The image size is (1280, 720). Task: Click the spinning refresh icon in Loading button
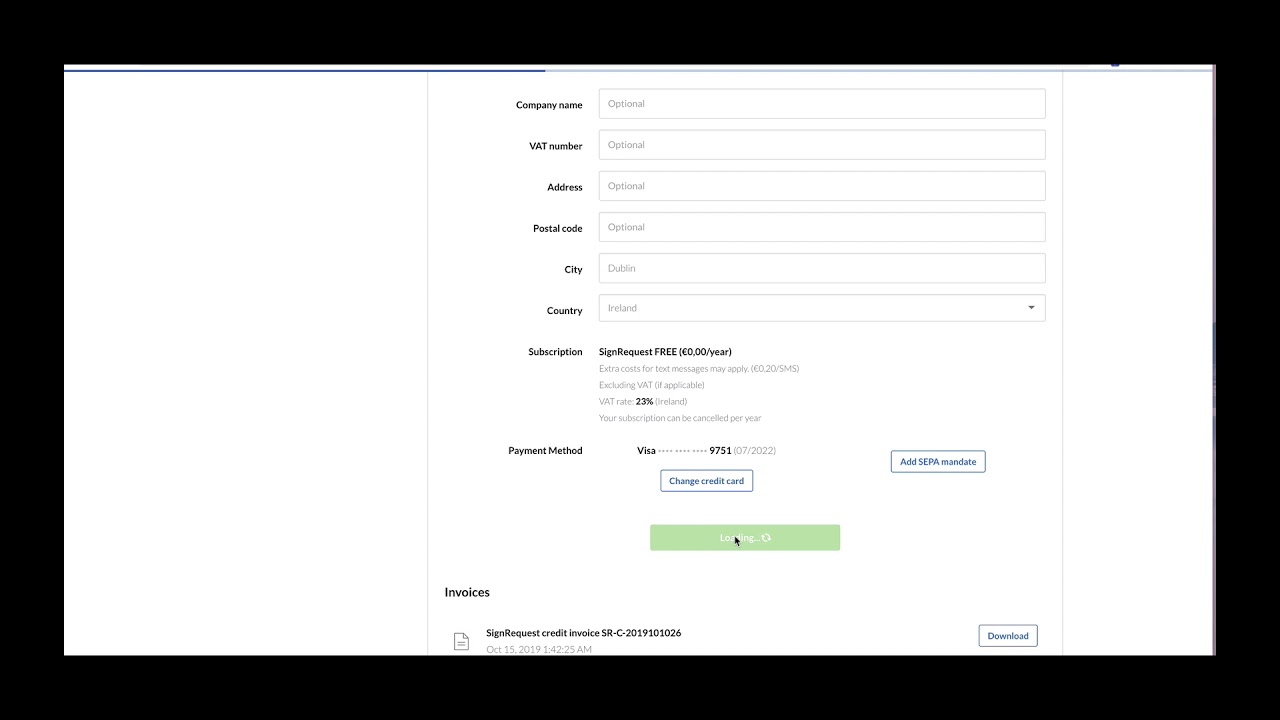[x=767, y=538]
